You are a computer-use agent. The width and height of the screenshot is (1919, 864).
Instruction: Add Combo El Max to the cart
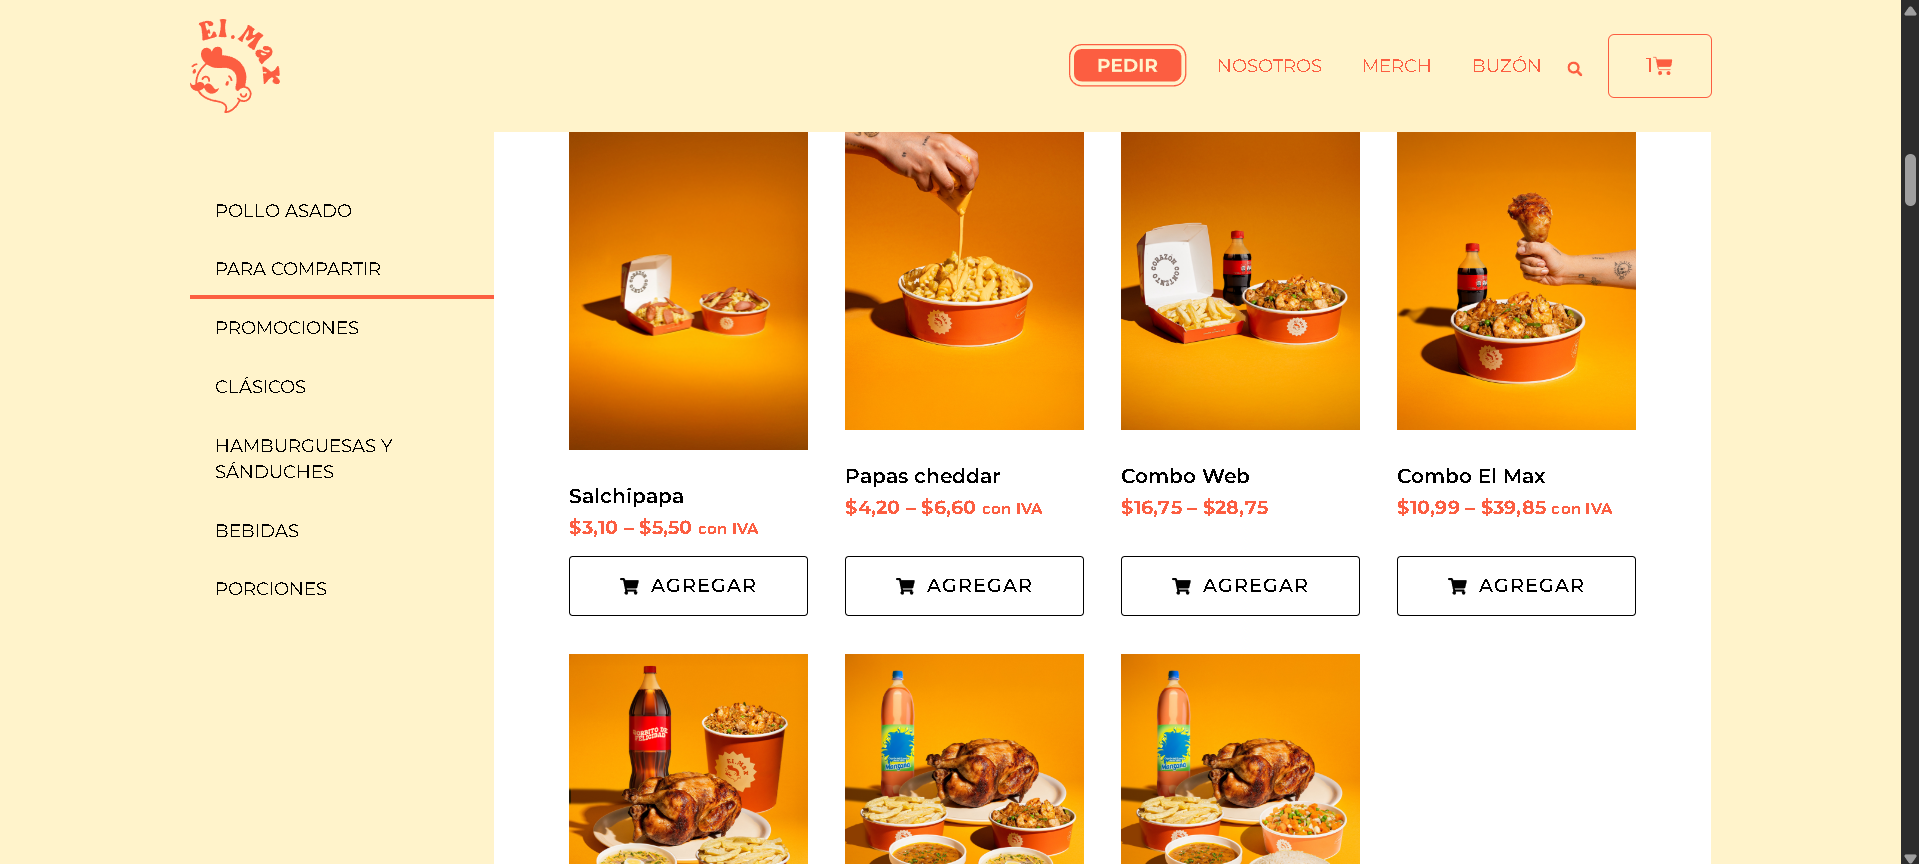tap(1516, 586)
